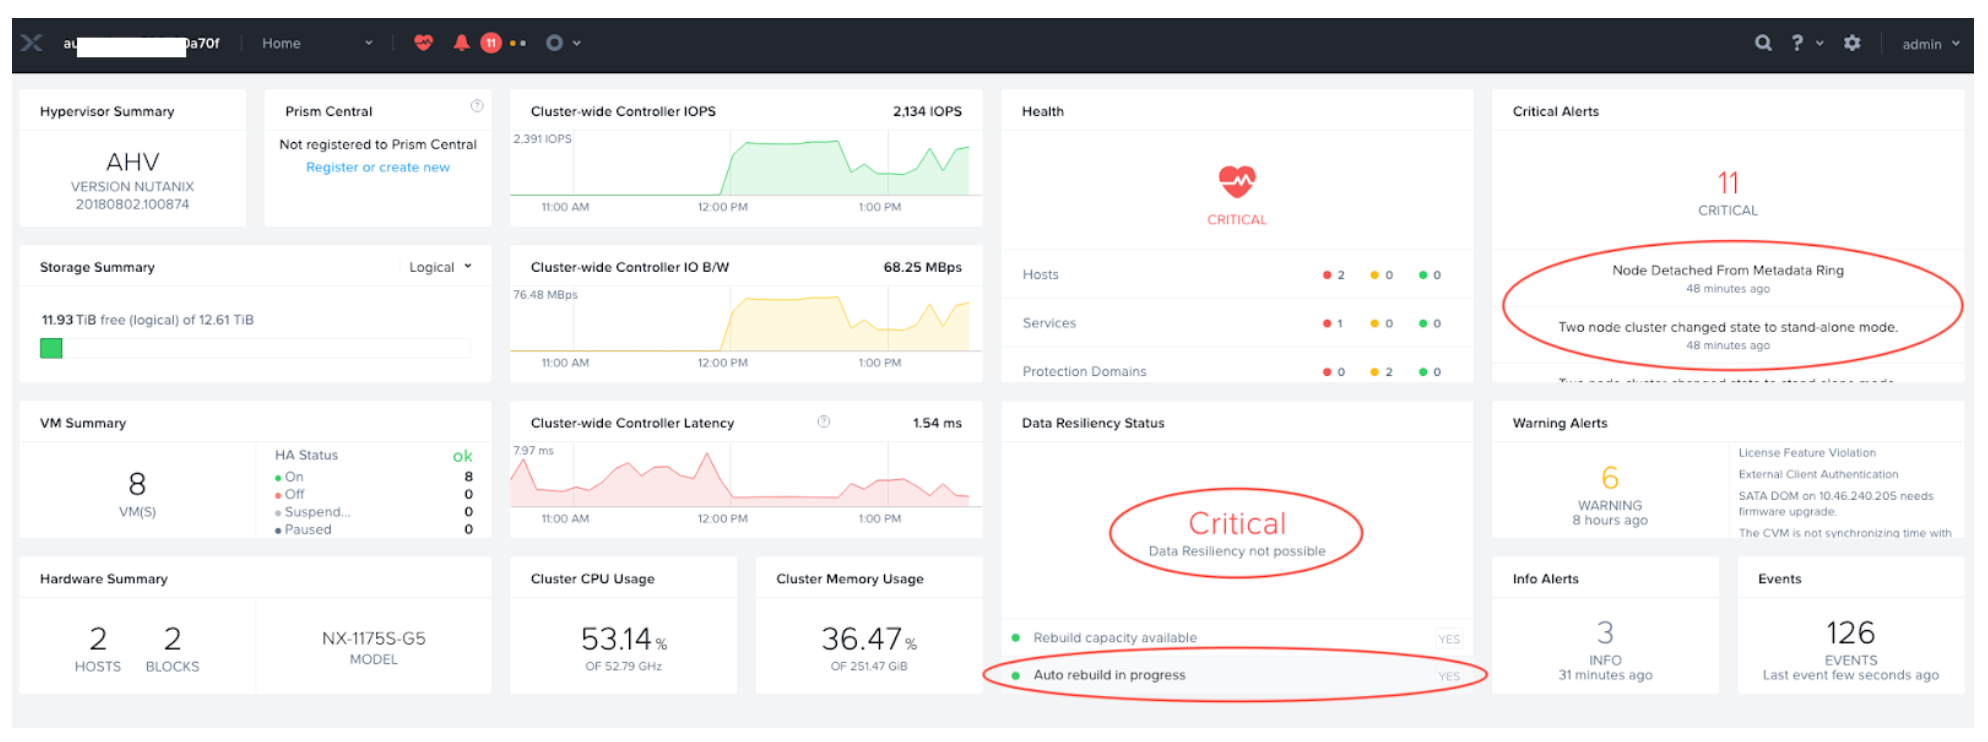Expand the help menu chevron

(x=1819, y=43)
